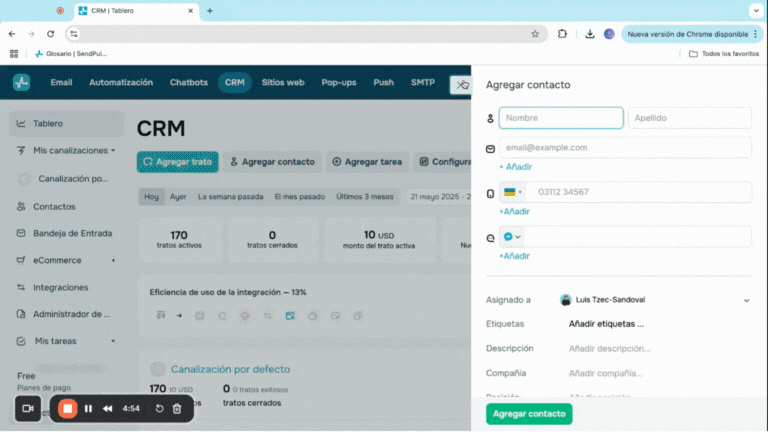Click Añadir descripción field
Image resolution: width=768 pixels, height=432 pixels.
609,349
